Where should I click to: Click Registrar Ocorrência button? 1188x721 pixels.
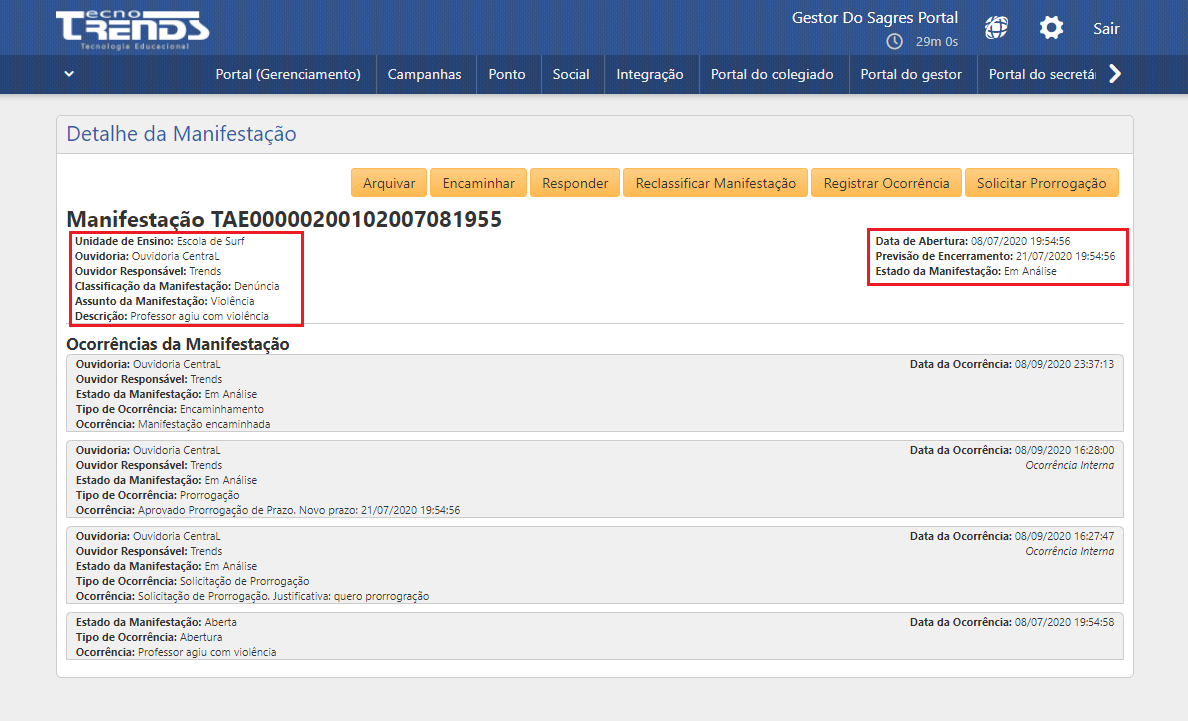point(886,183)
